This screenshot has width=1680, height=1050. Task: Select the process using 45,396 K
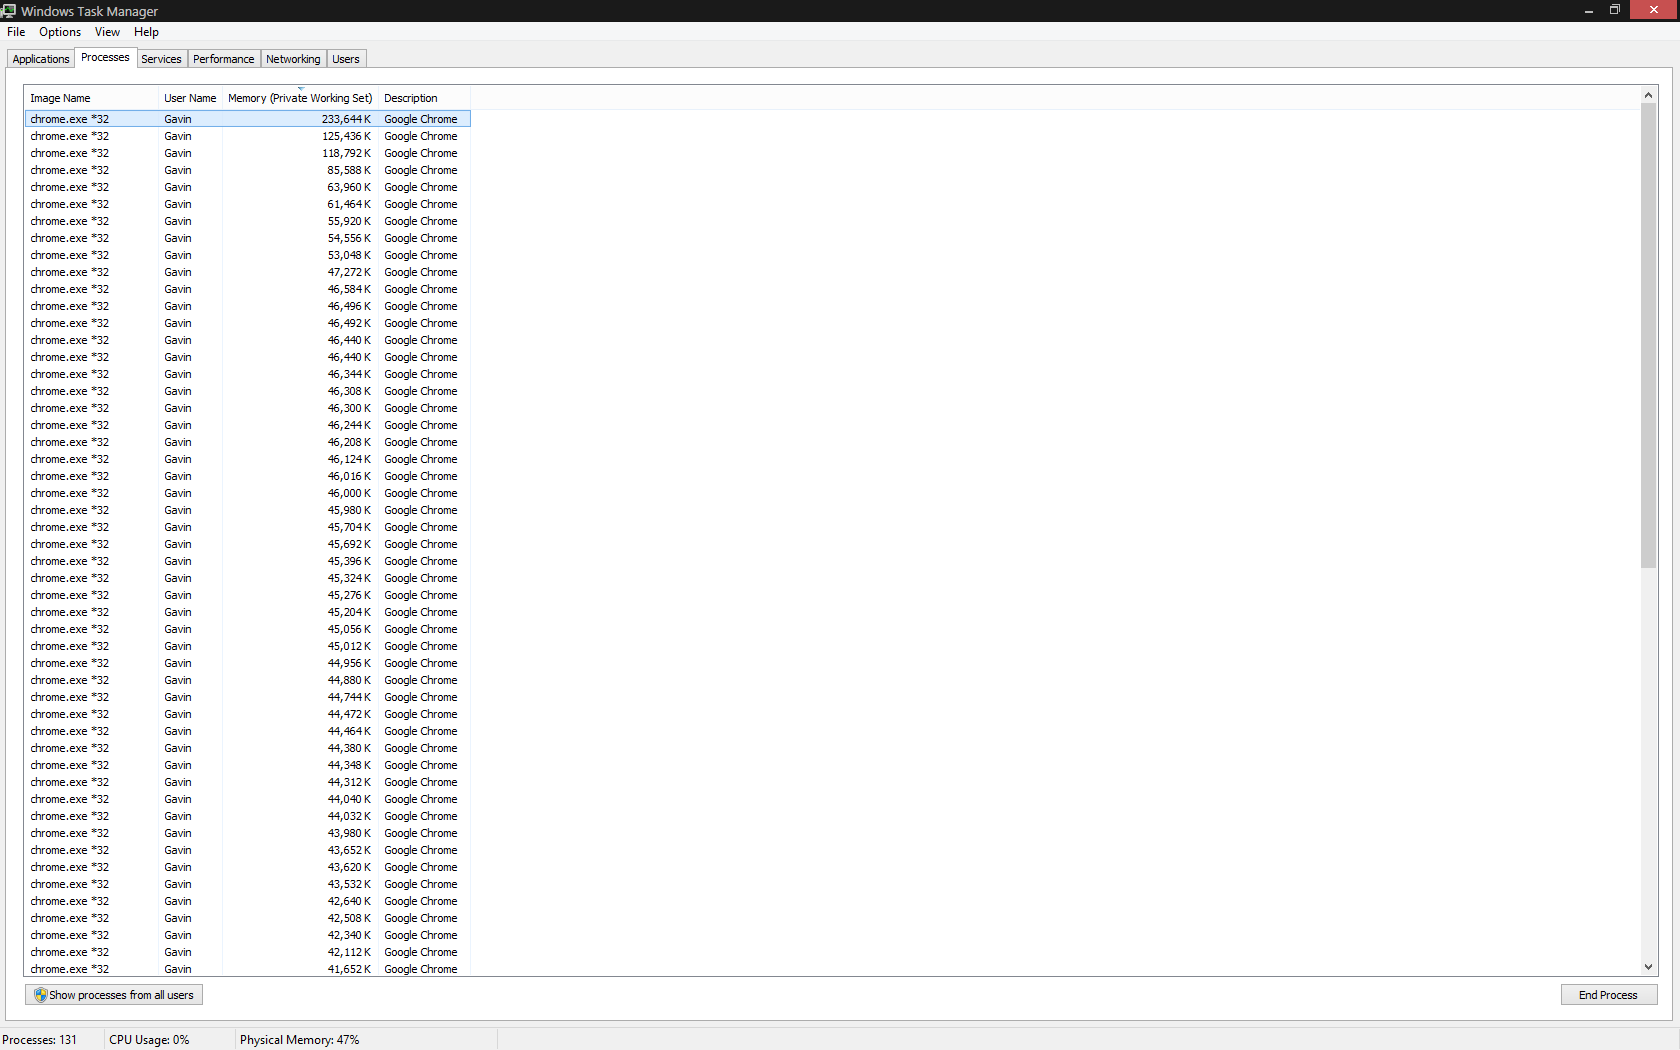point(247,561)
